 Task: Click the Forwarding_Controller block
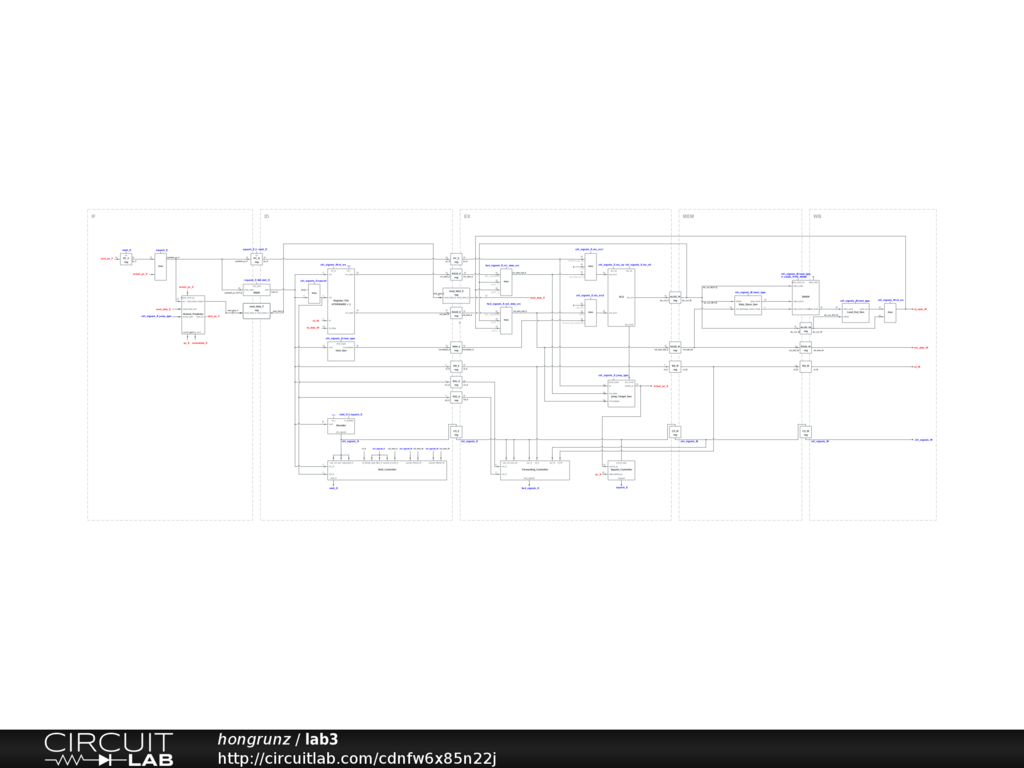click(535, 470)
